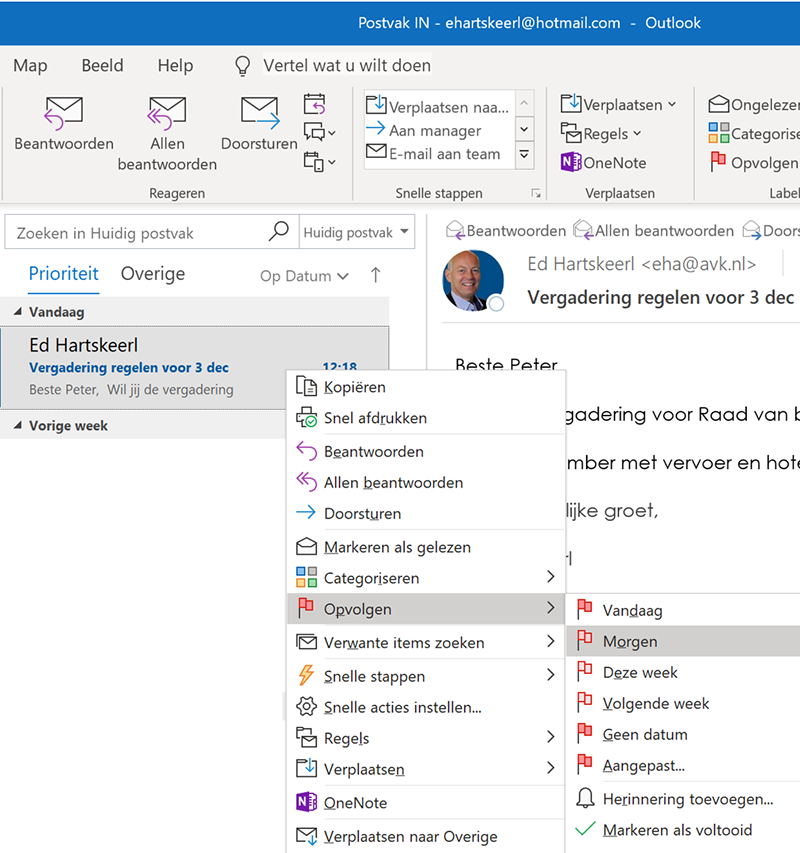Click Beantwoorden in reading pane
This screenshot has height=853, width=800.
pyautogui.click(x=506, y=231)
